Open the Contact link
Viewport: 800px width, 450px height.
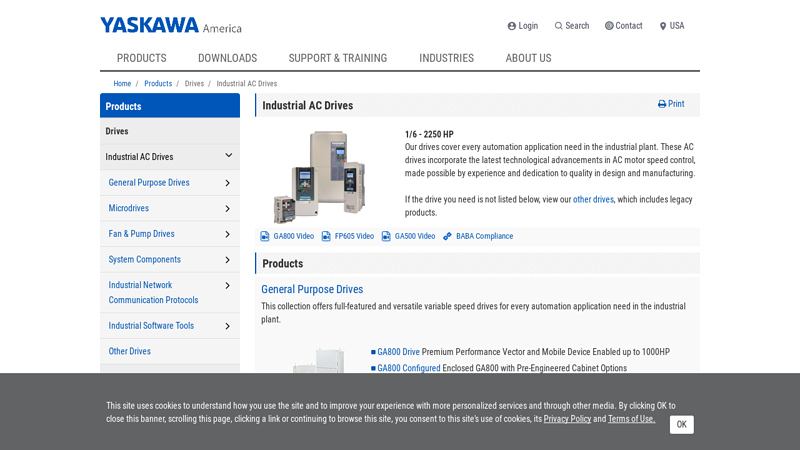629,26
